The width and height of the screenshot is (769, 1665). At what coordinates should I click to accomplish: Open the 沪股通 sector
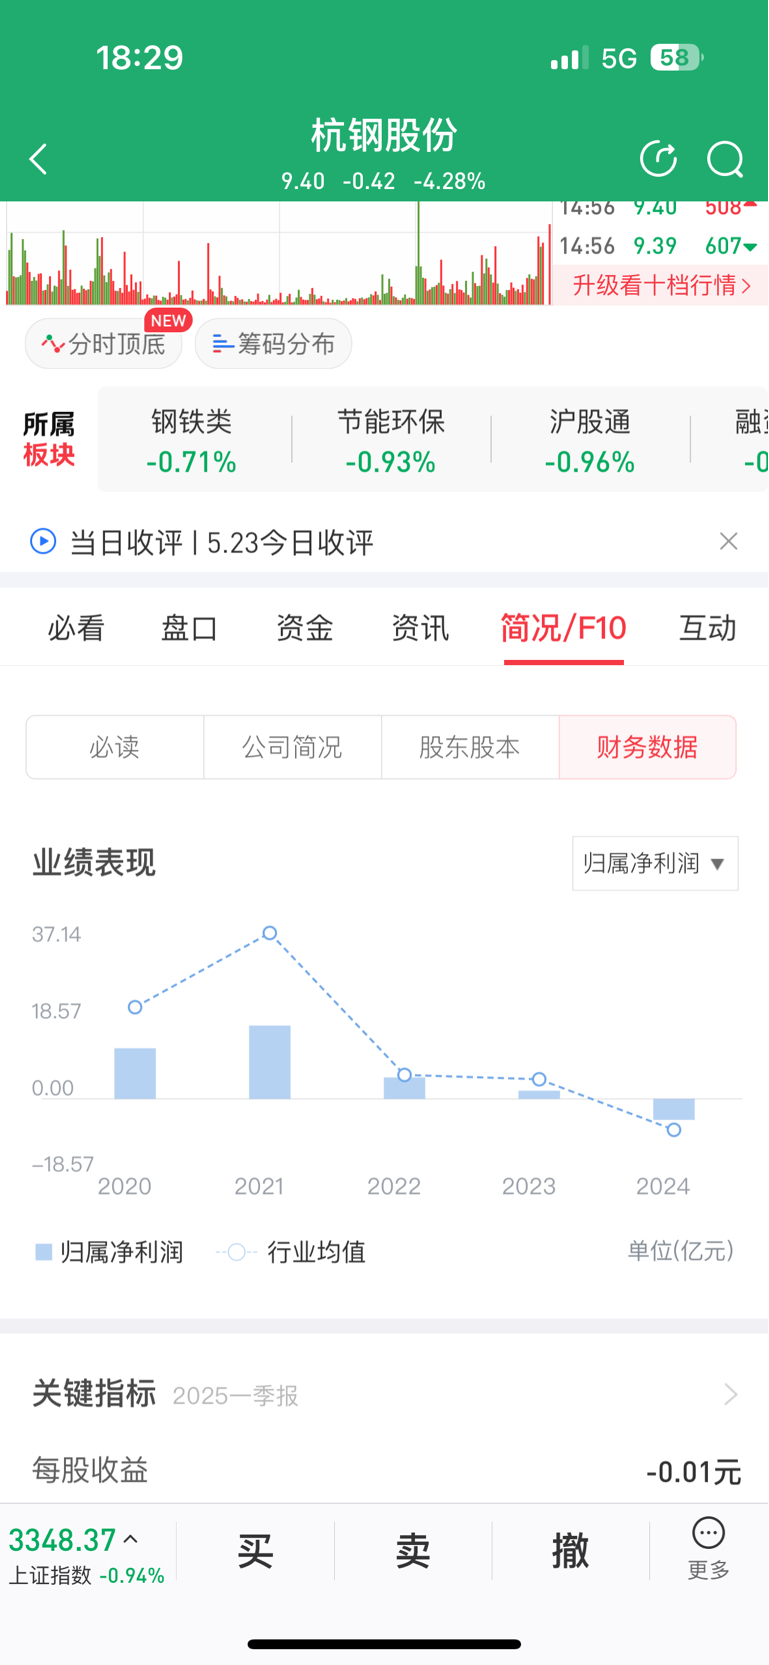coord(590,441)
